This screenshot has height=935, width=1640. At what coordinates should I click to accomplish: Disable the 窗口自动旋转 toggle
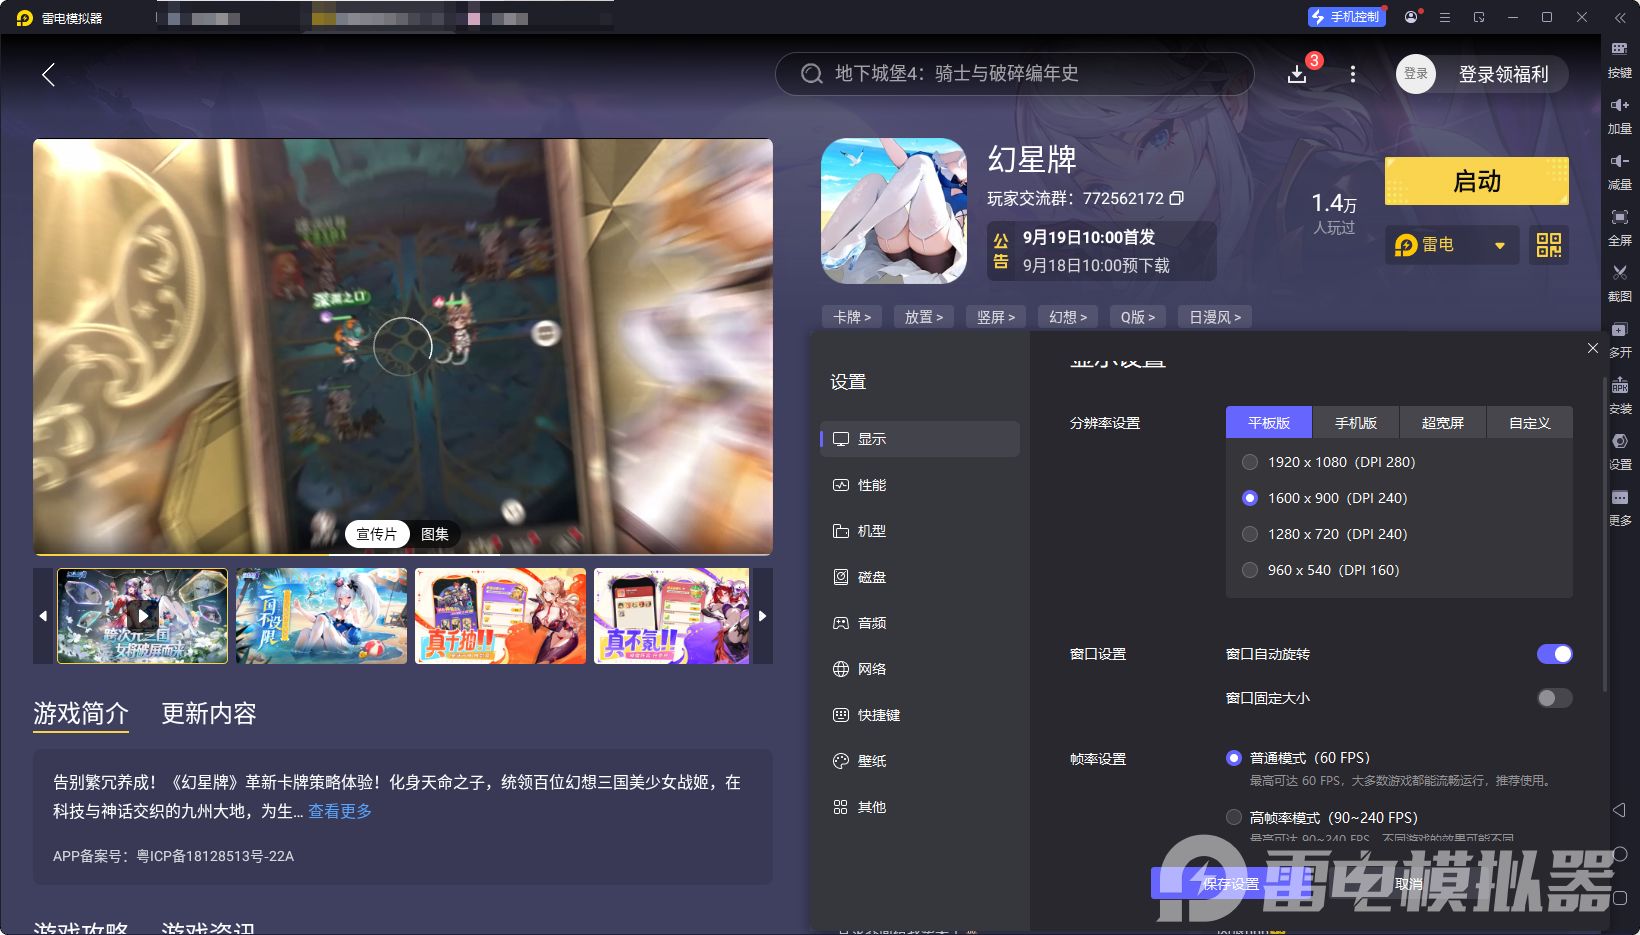(1553, 654)
